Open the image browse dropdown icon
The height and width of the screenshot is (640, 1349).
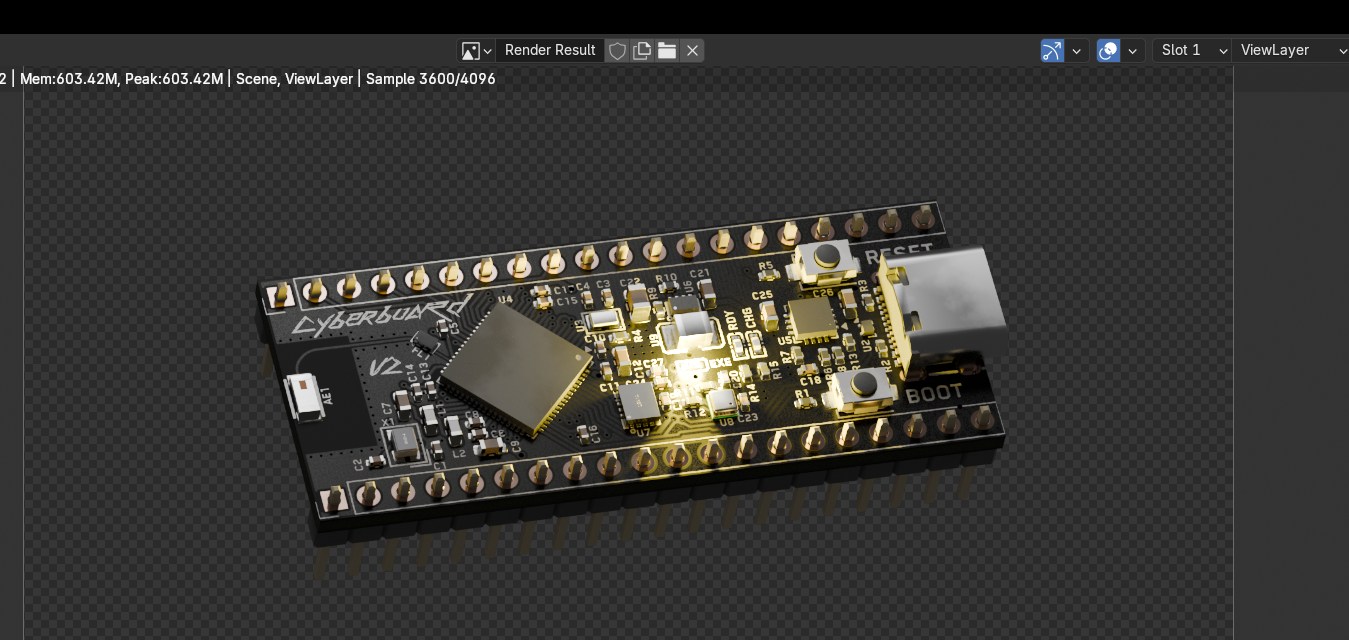[x=475, y=50]
